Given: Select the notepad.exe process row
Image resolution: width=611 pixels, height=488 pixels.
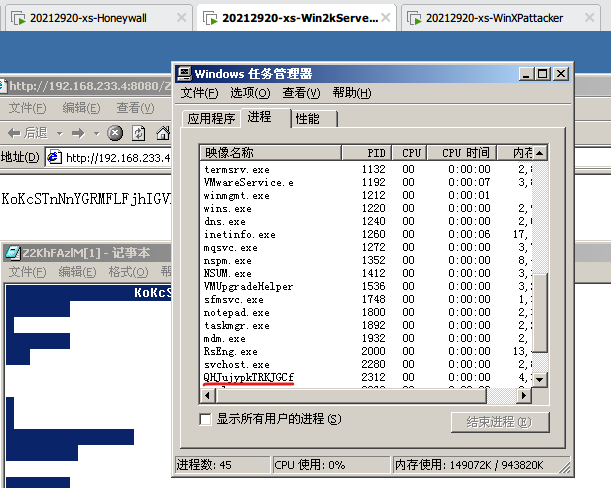Looking at the screenshot, I should [366, 312].
